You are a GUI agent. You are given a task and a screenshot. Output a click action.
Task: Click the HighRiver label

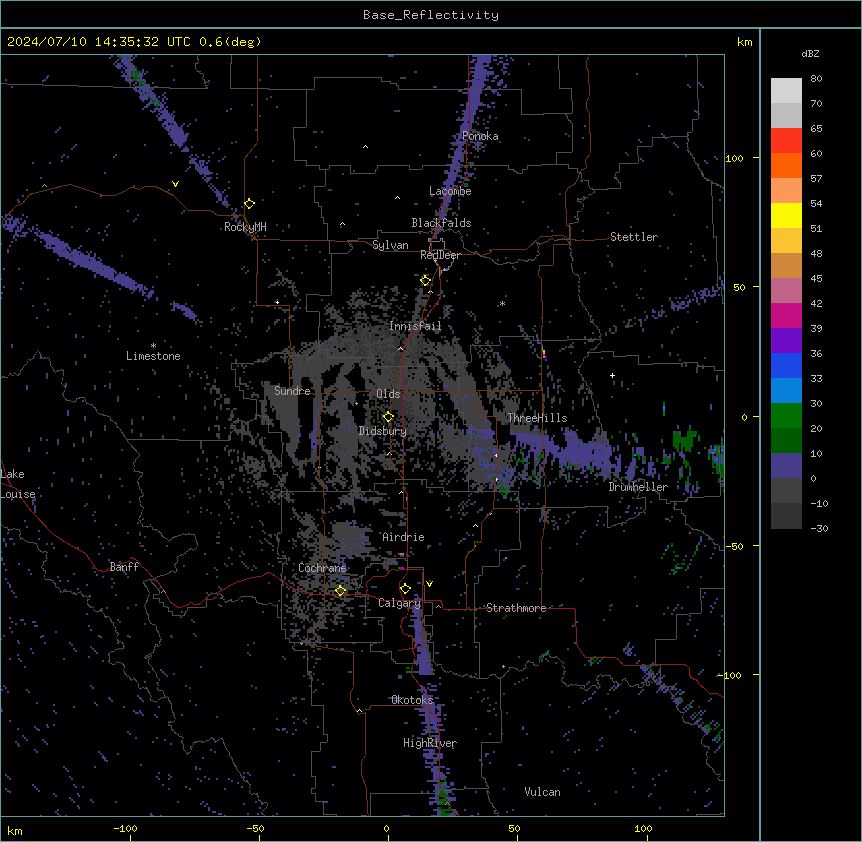(x=430, y=743)
